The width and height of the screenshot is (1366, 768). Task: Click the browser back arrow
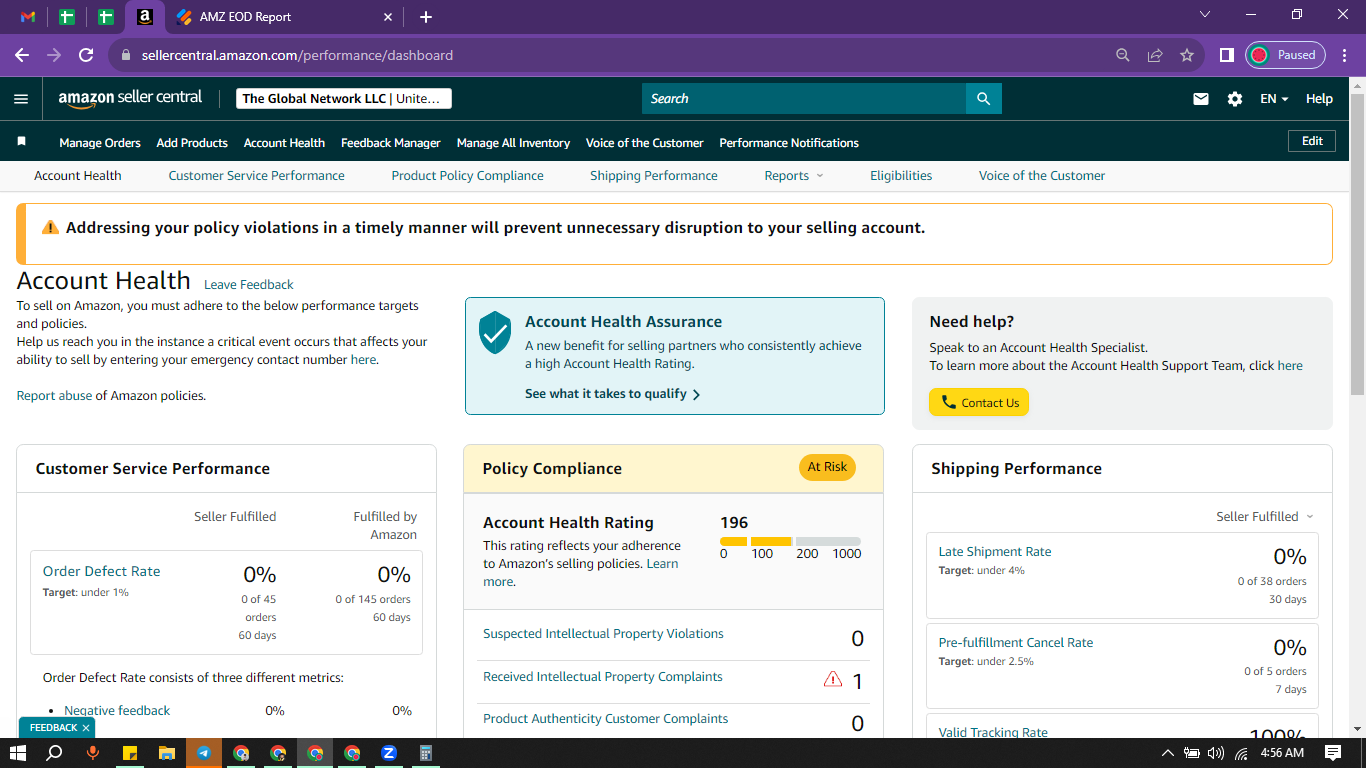point(22,55)
